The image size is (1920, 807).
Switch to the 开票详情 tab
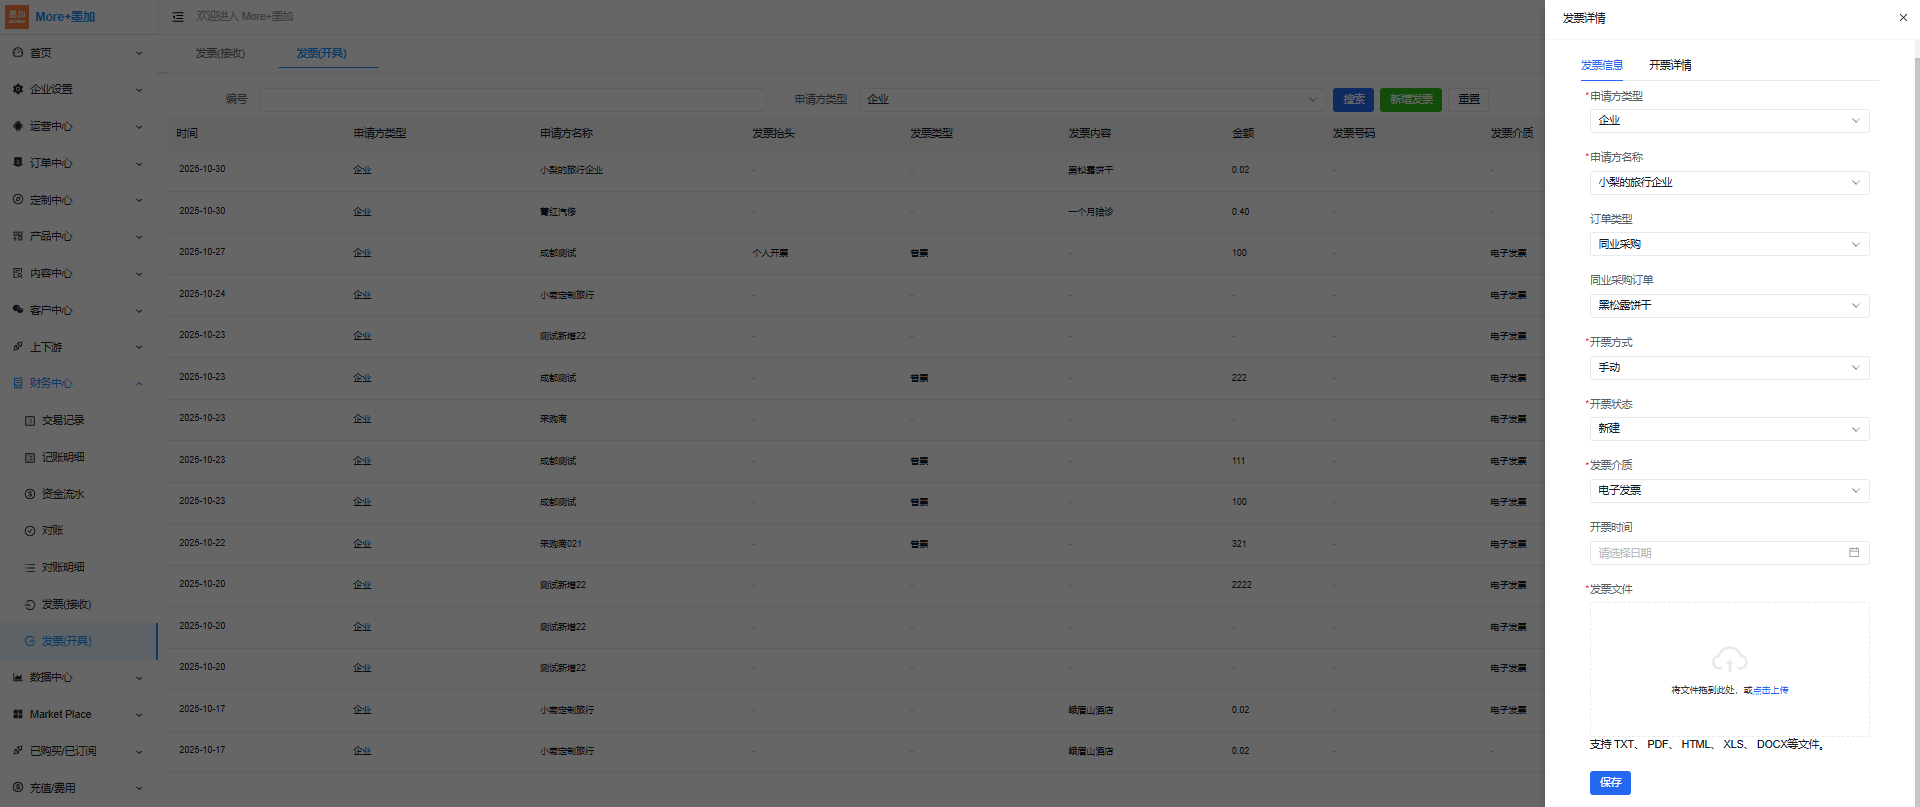click(x=1669, y=65)
